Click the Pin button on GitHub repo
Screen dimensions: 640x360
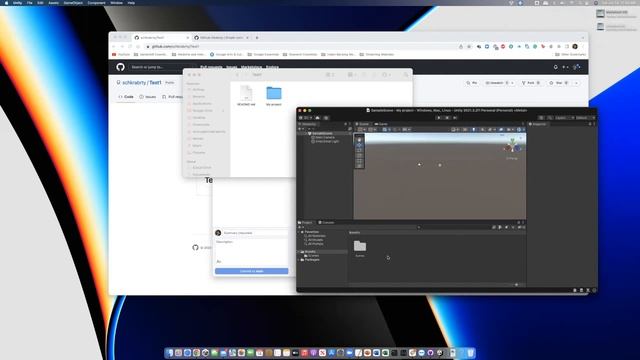pos(472,83)
